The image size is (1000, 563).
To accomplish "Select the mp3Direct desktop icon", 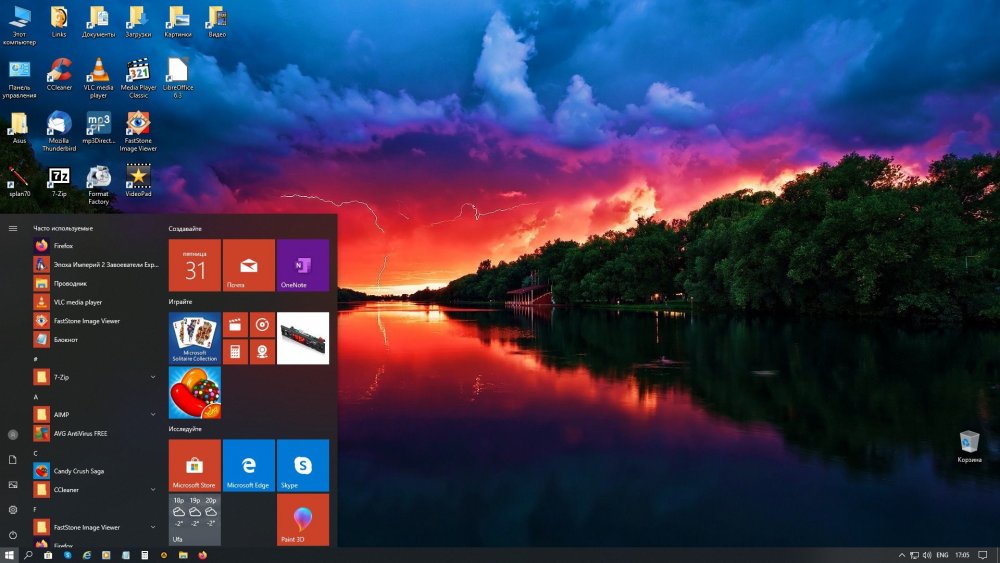I will point(98,128).
